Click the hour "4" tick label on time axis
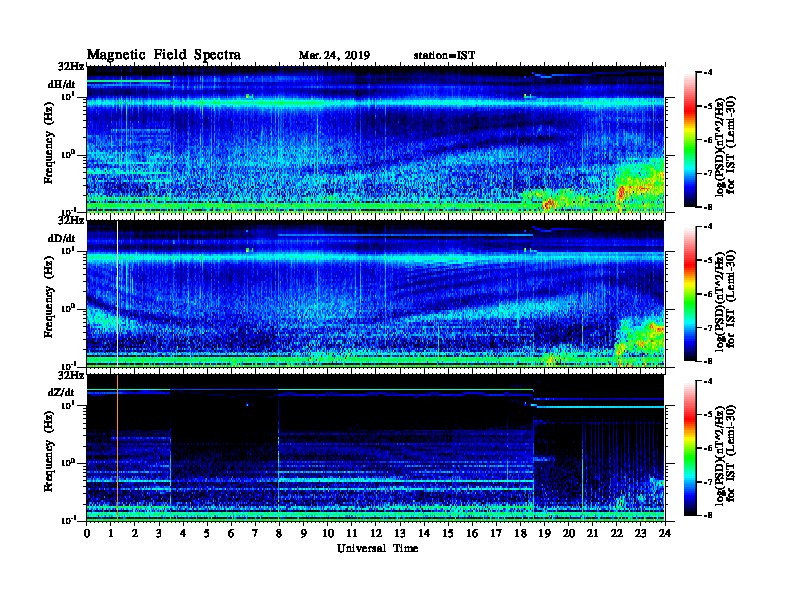The image size is (792, 612). 183,533
